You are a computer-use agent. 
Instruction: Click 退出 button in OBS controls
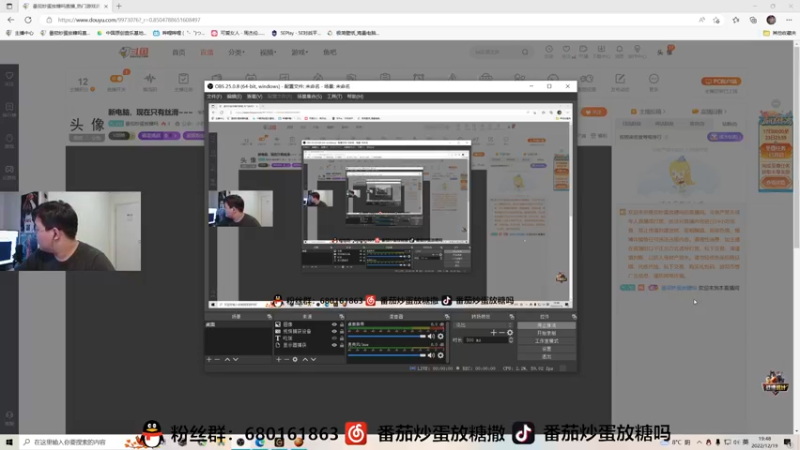point(546,356)
